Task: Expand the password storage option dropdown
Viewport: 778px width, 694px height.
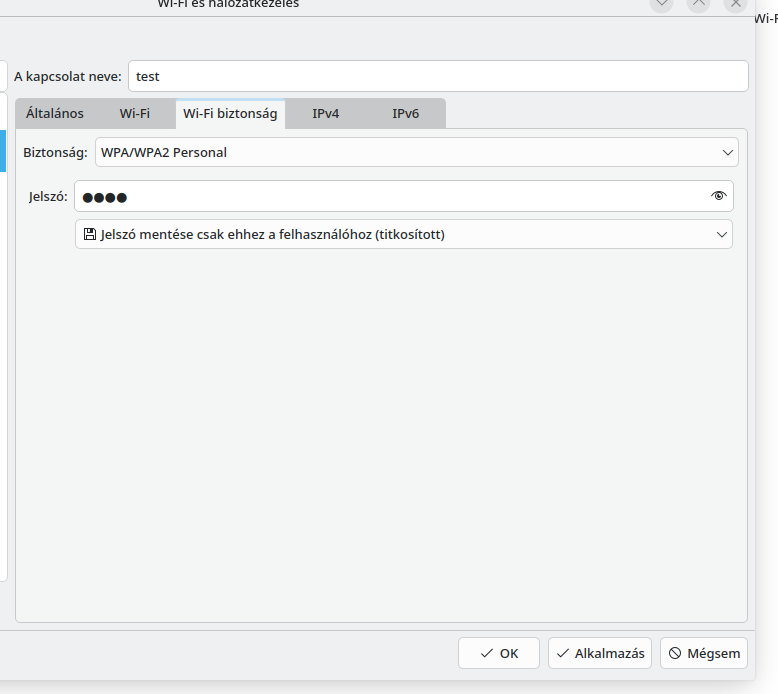Action: coord(404,234)
